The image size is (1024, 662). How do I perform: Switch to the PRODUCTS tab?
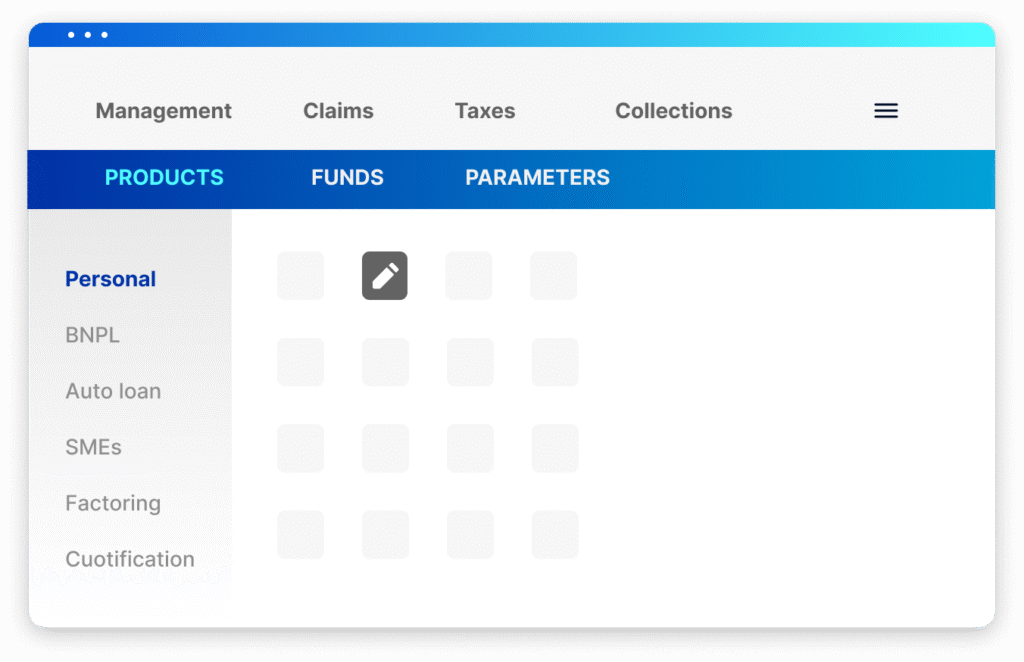pos(164,178)
